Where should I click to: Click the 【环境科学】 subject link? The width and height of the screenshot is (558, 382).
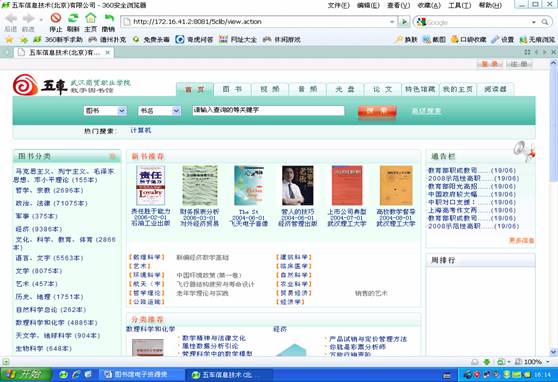coord(147,275)
